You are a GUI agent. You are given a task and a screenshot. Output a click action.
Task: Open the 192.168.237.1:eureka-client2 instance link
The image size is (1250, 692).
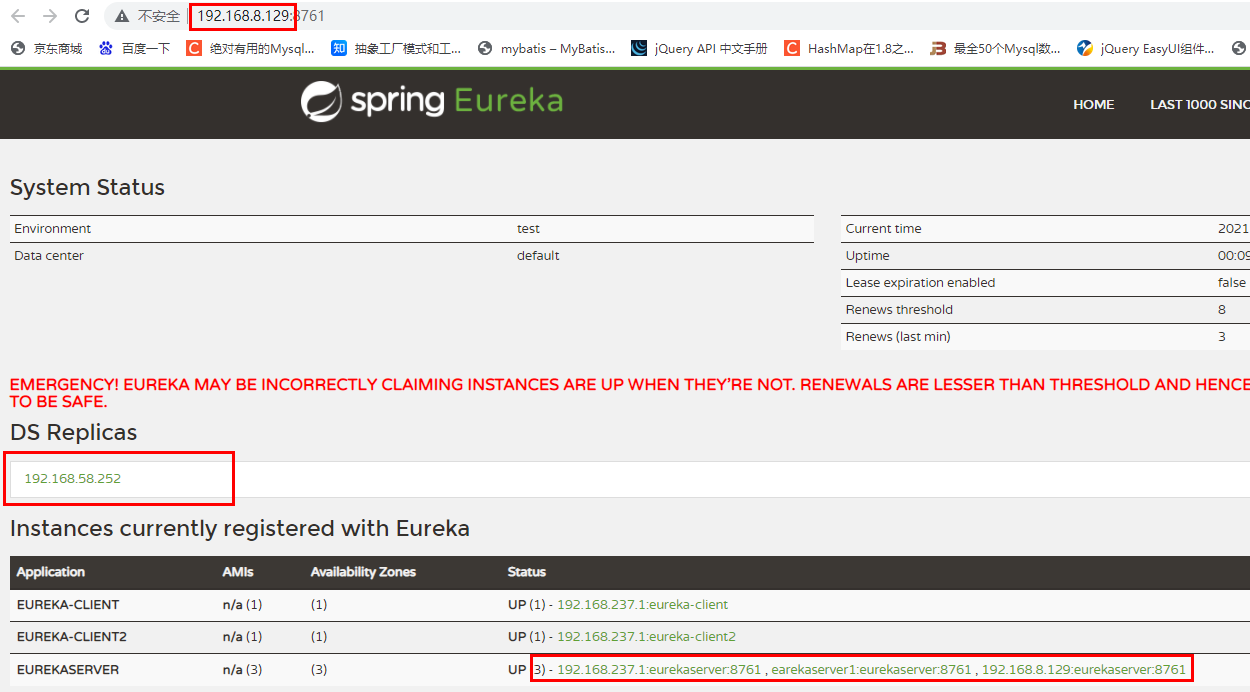pos(646,636)
